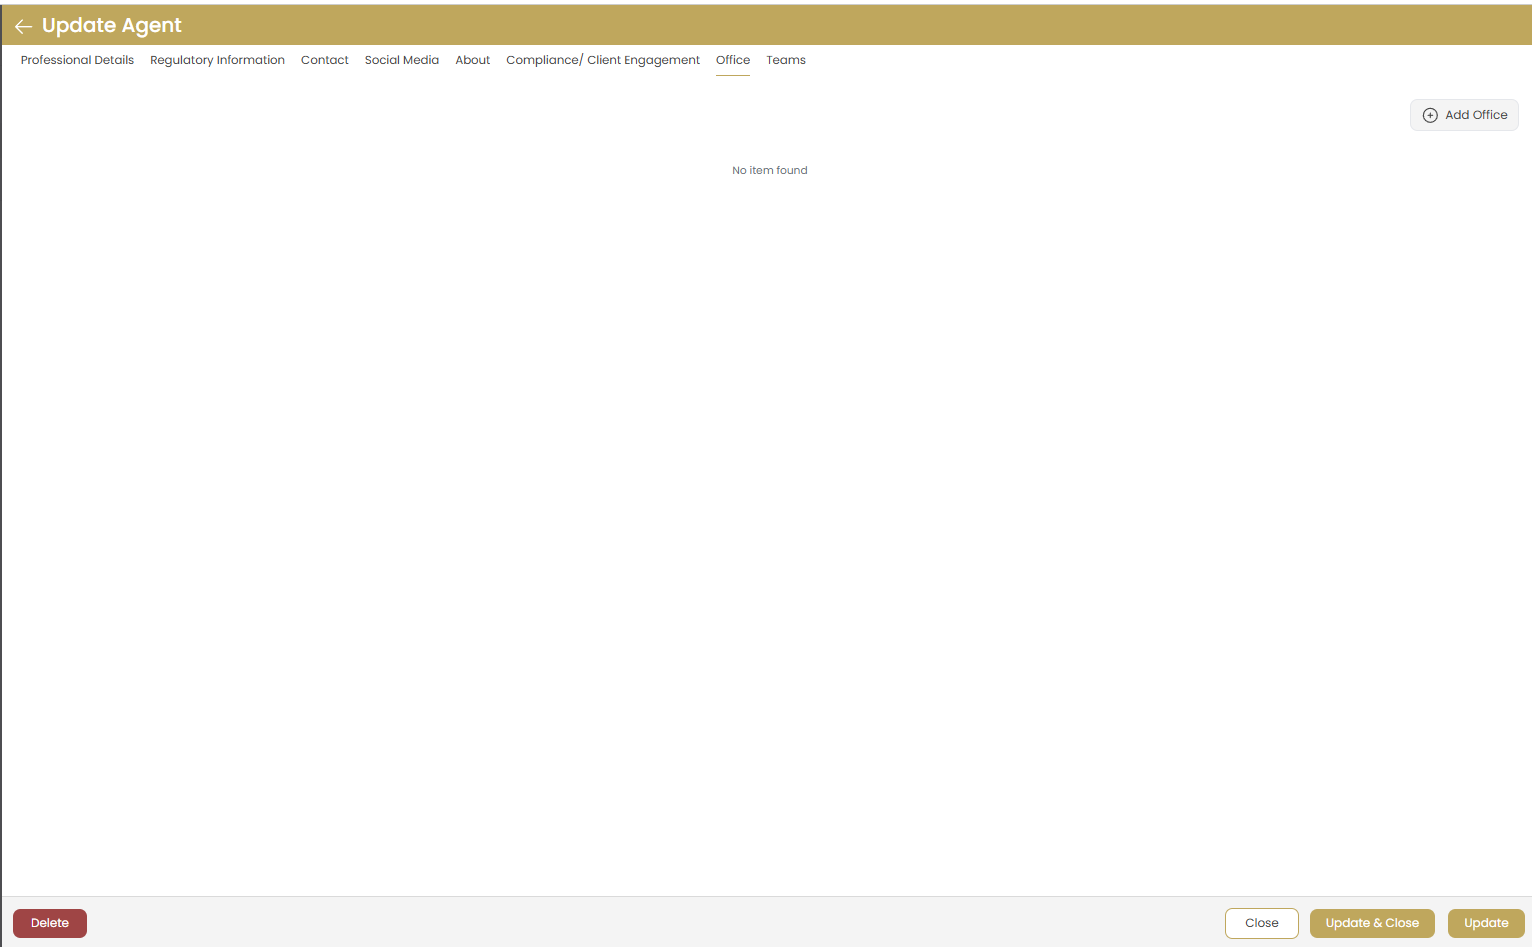
Task: Click the Close button at the bottom
Action: [1261, 923]
